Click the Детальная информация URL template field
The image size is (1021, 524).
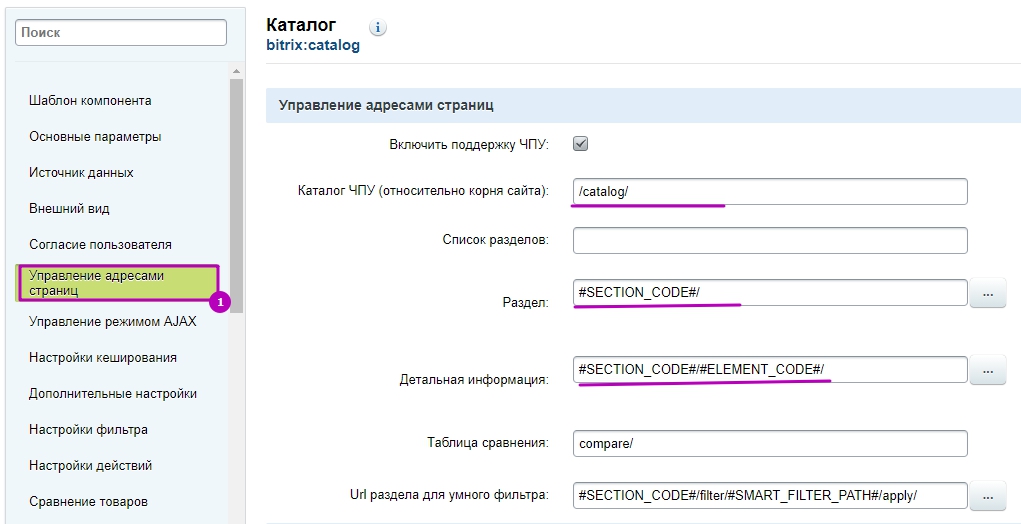pos(770,369)
